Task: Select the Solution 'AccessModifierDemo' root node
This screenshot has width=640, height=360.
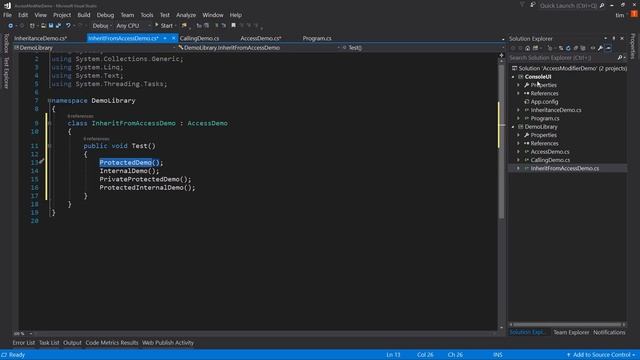Action: click(x=569, y=69)
